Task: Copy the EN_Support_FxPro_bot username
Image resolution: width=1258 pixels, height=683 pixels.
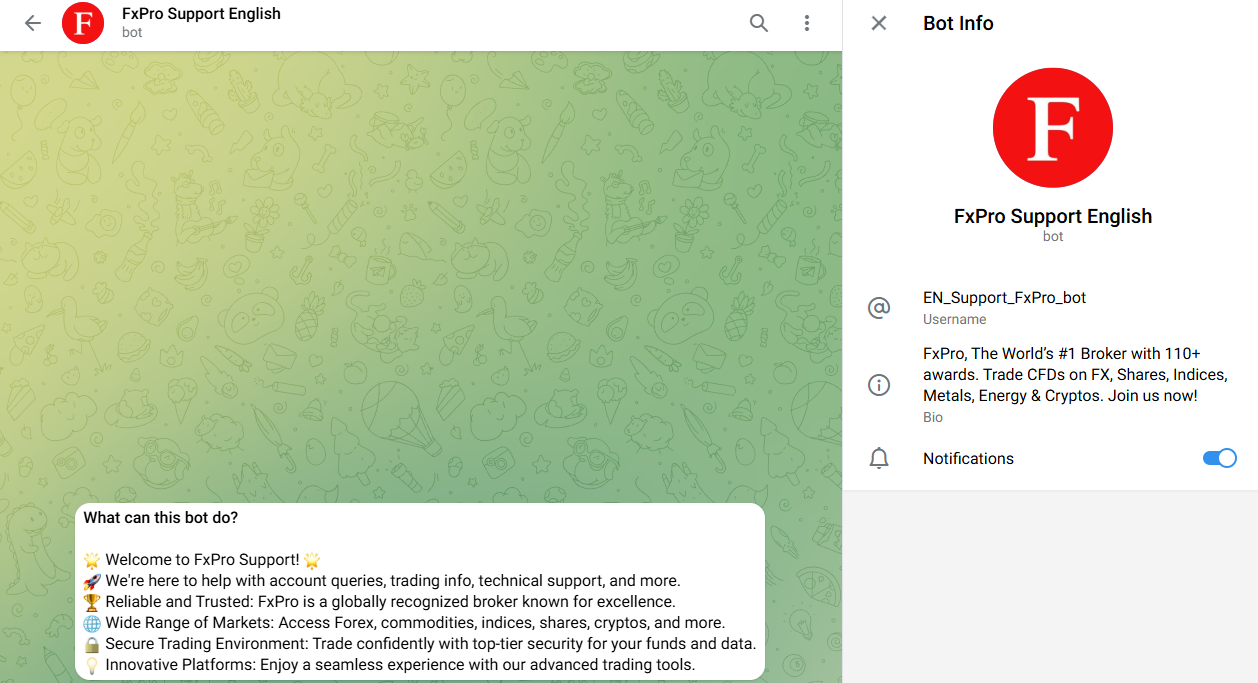Action: click(x=1004, y=298)
